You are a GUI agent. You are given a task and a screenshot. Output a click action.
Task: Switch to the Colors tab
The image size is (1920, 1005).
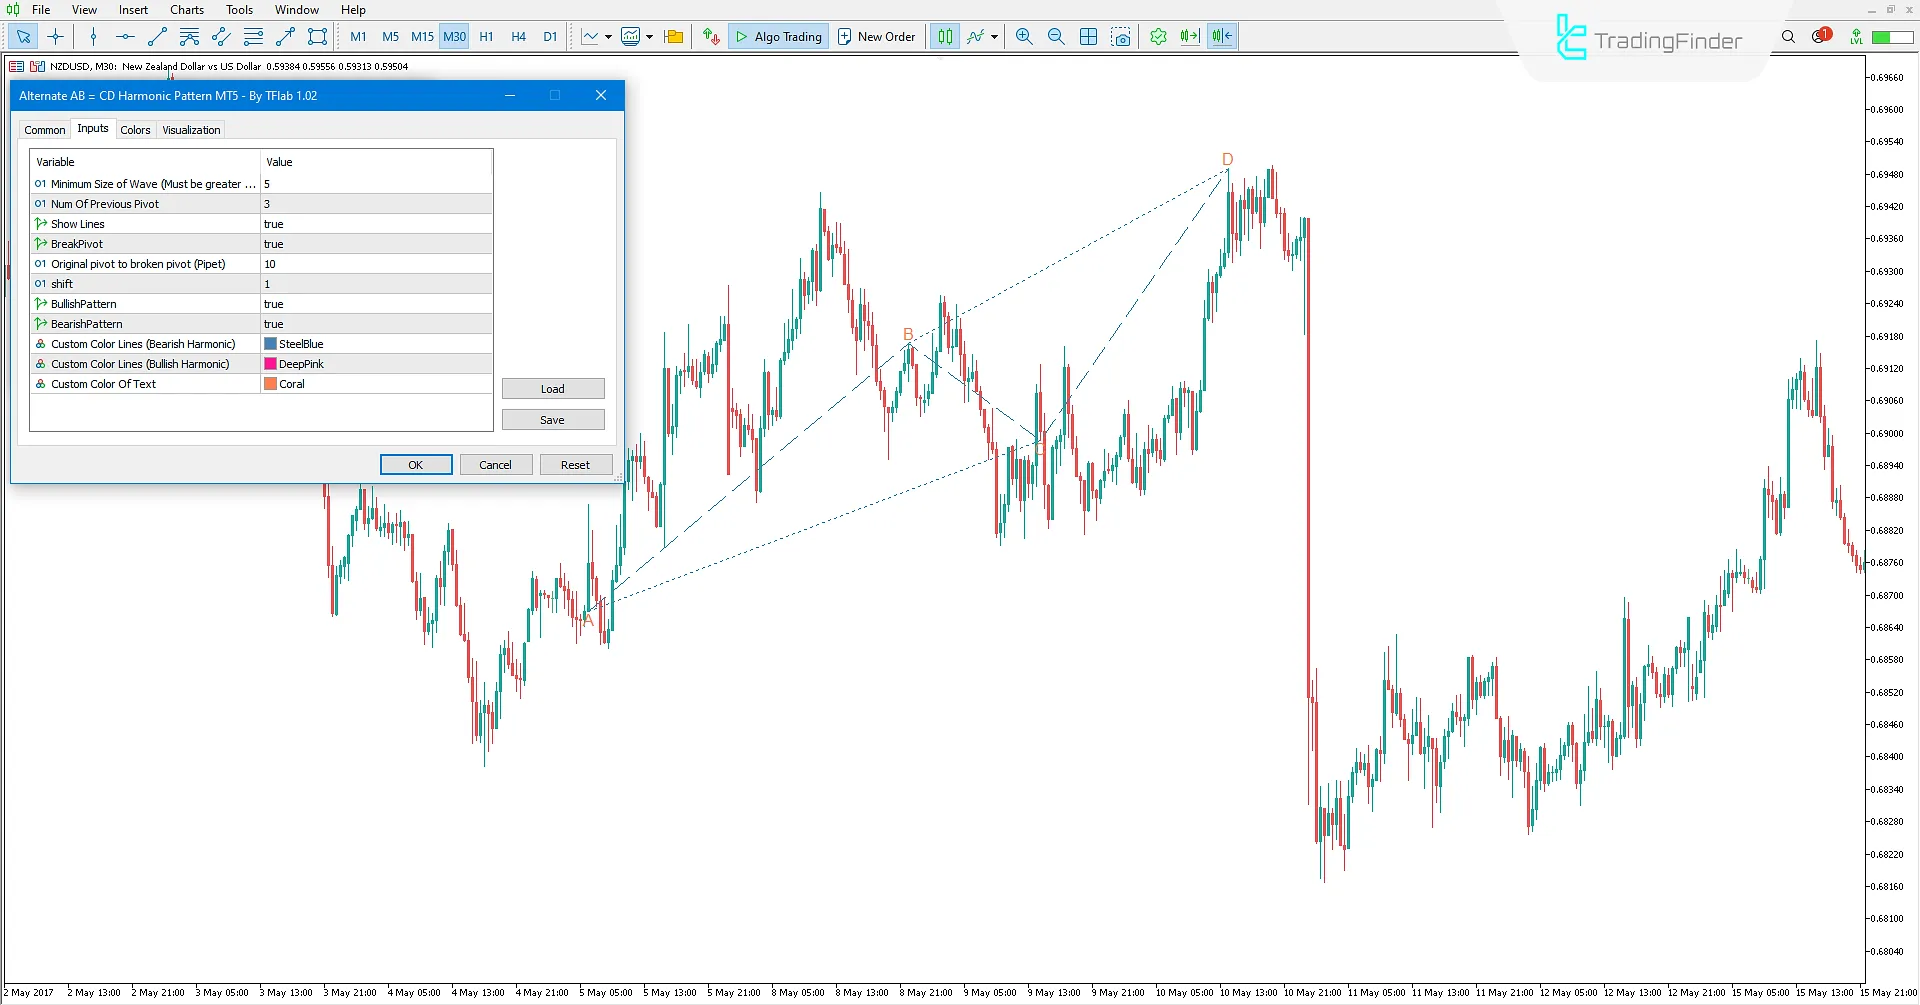135,129
